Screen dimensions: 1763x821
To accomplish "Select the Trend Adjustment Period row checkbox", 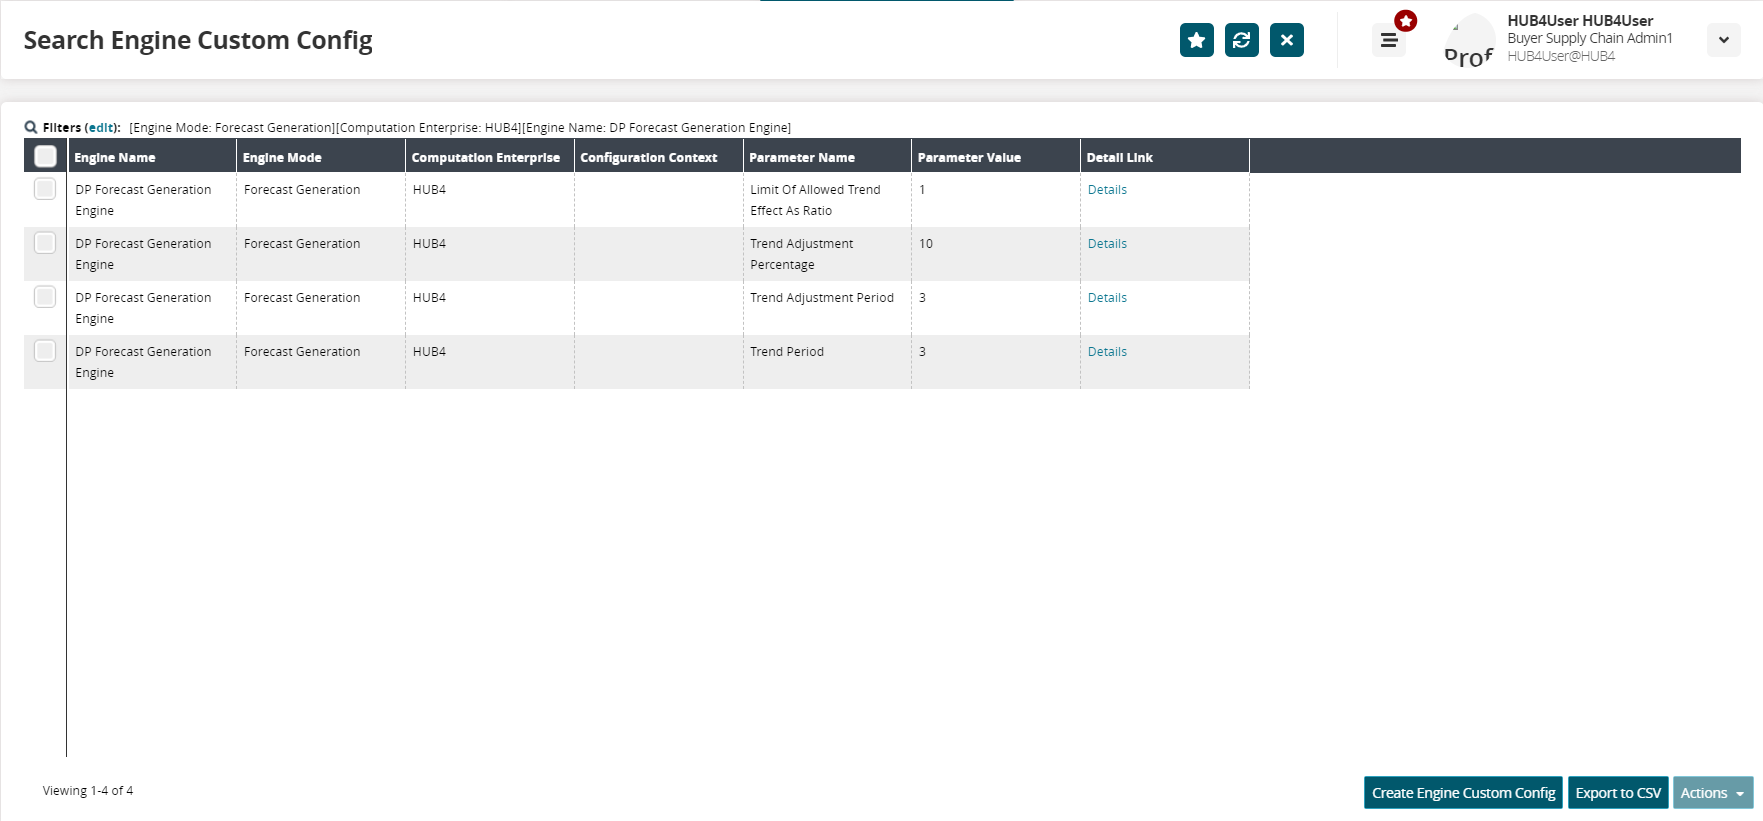I will (45, 297).
